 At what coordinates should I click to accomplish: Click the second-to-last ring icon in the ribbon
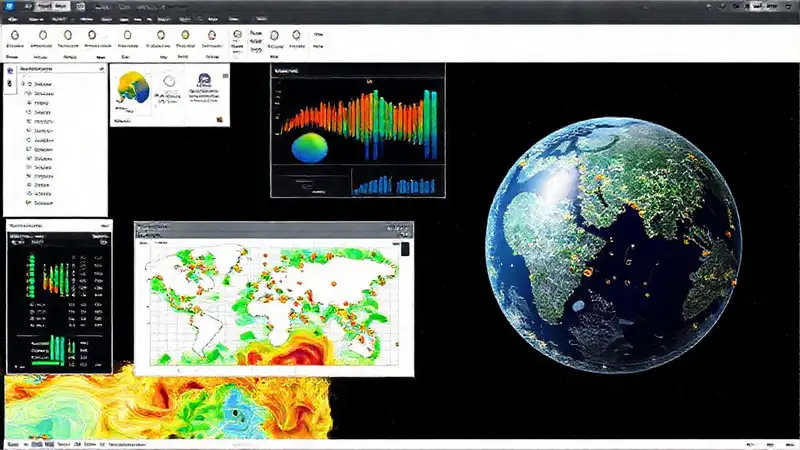(274, 35)
